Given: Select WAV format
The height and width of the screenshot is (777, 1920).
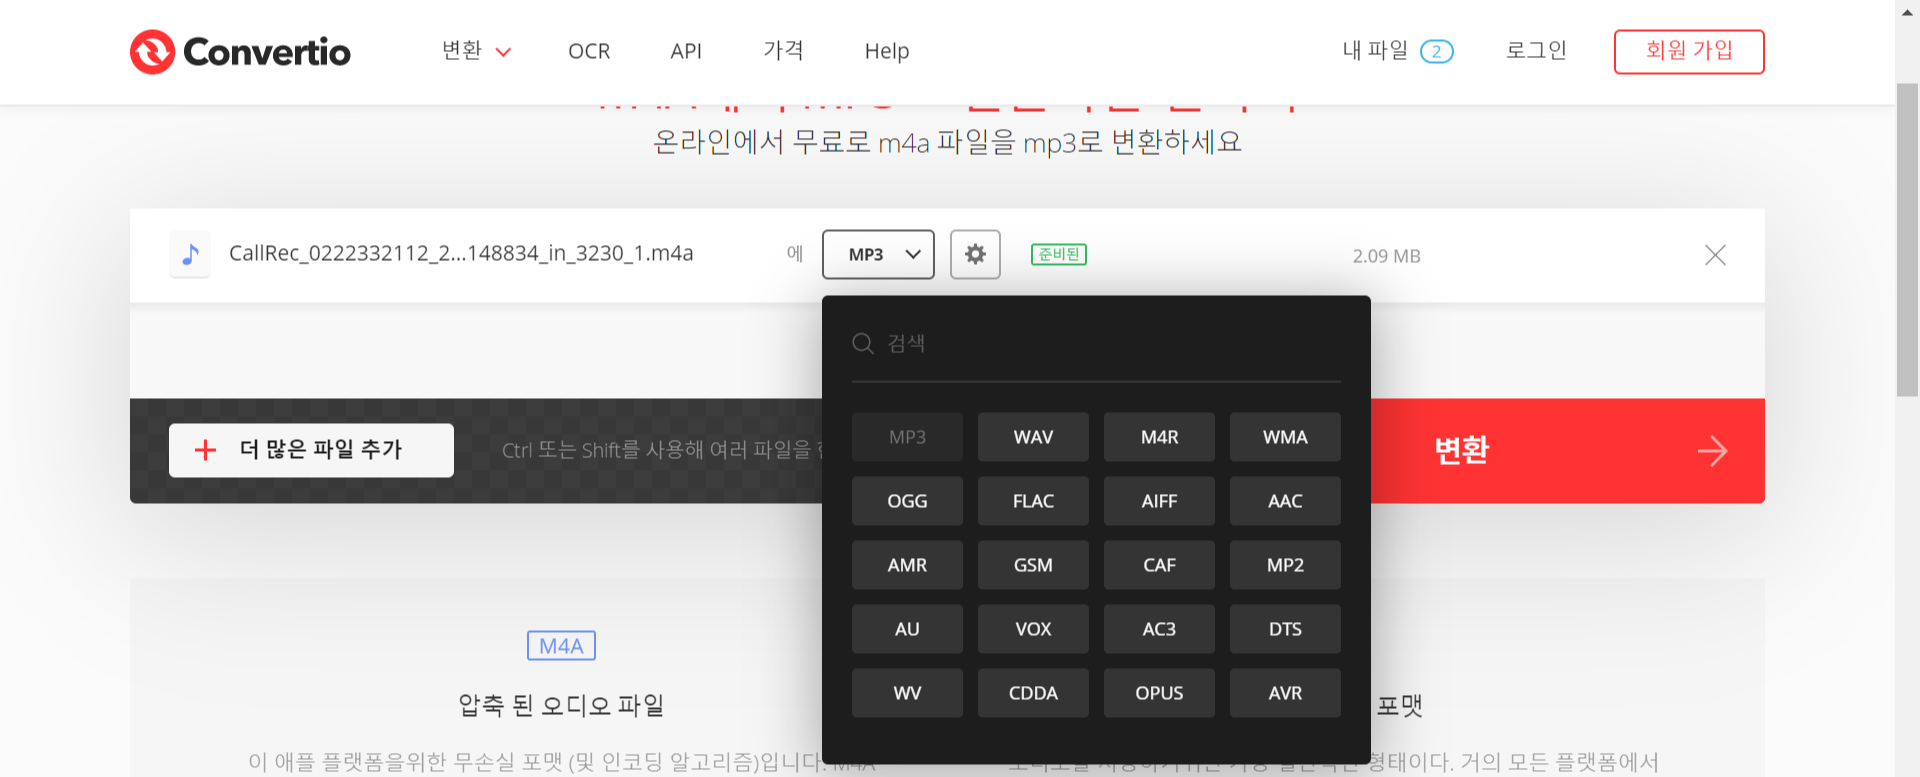Looking at the screenshot, I should click(1033, 437).
